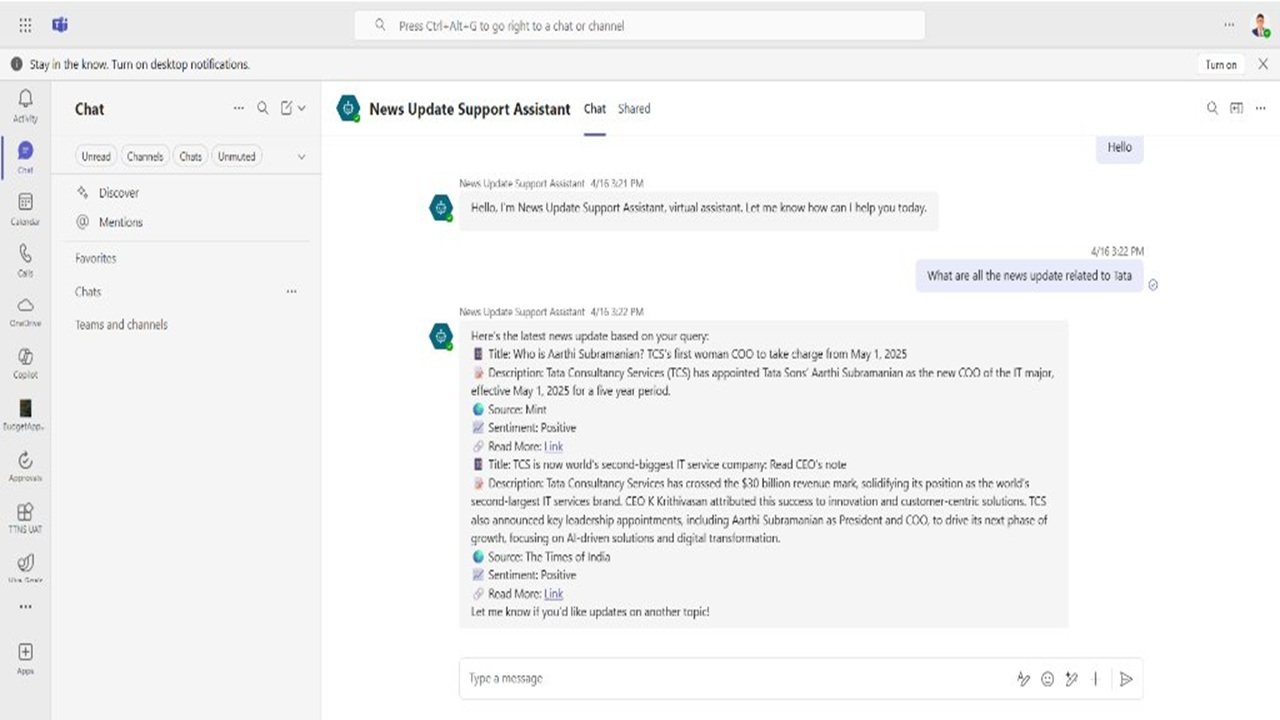
Task: Open Chat in the left rail
Action: pyautogui.click(x=25, y=157)
